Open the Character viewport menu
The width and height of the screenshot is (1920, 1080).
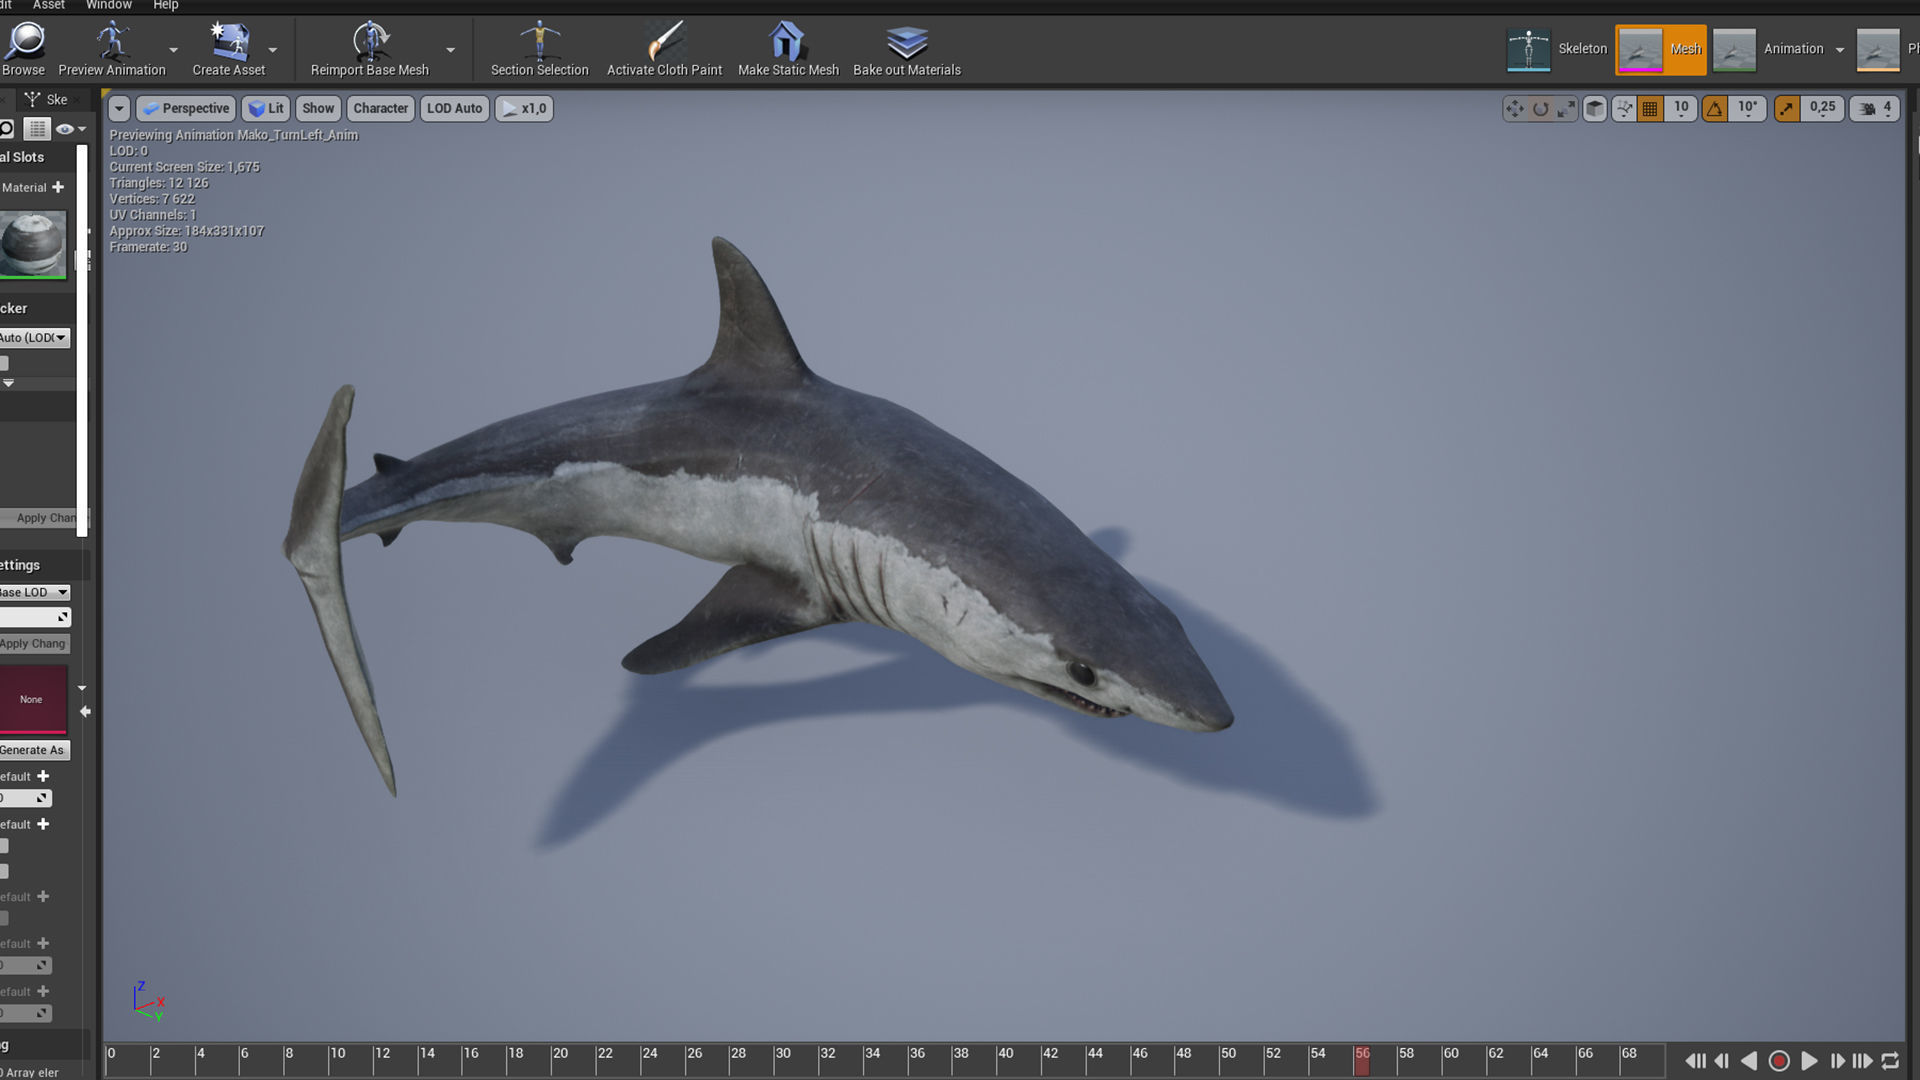coord(380,108)
